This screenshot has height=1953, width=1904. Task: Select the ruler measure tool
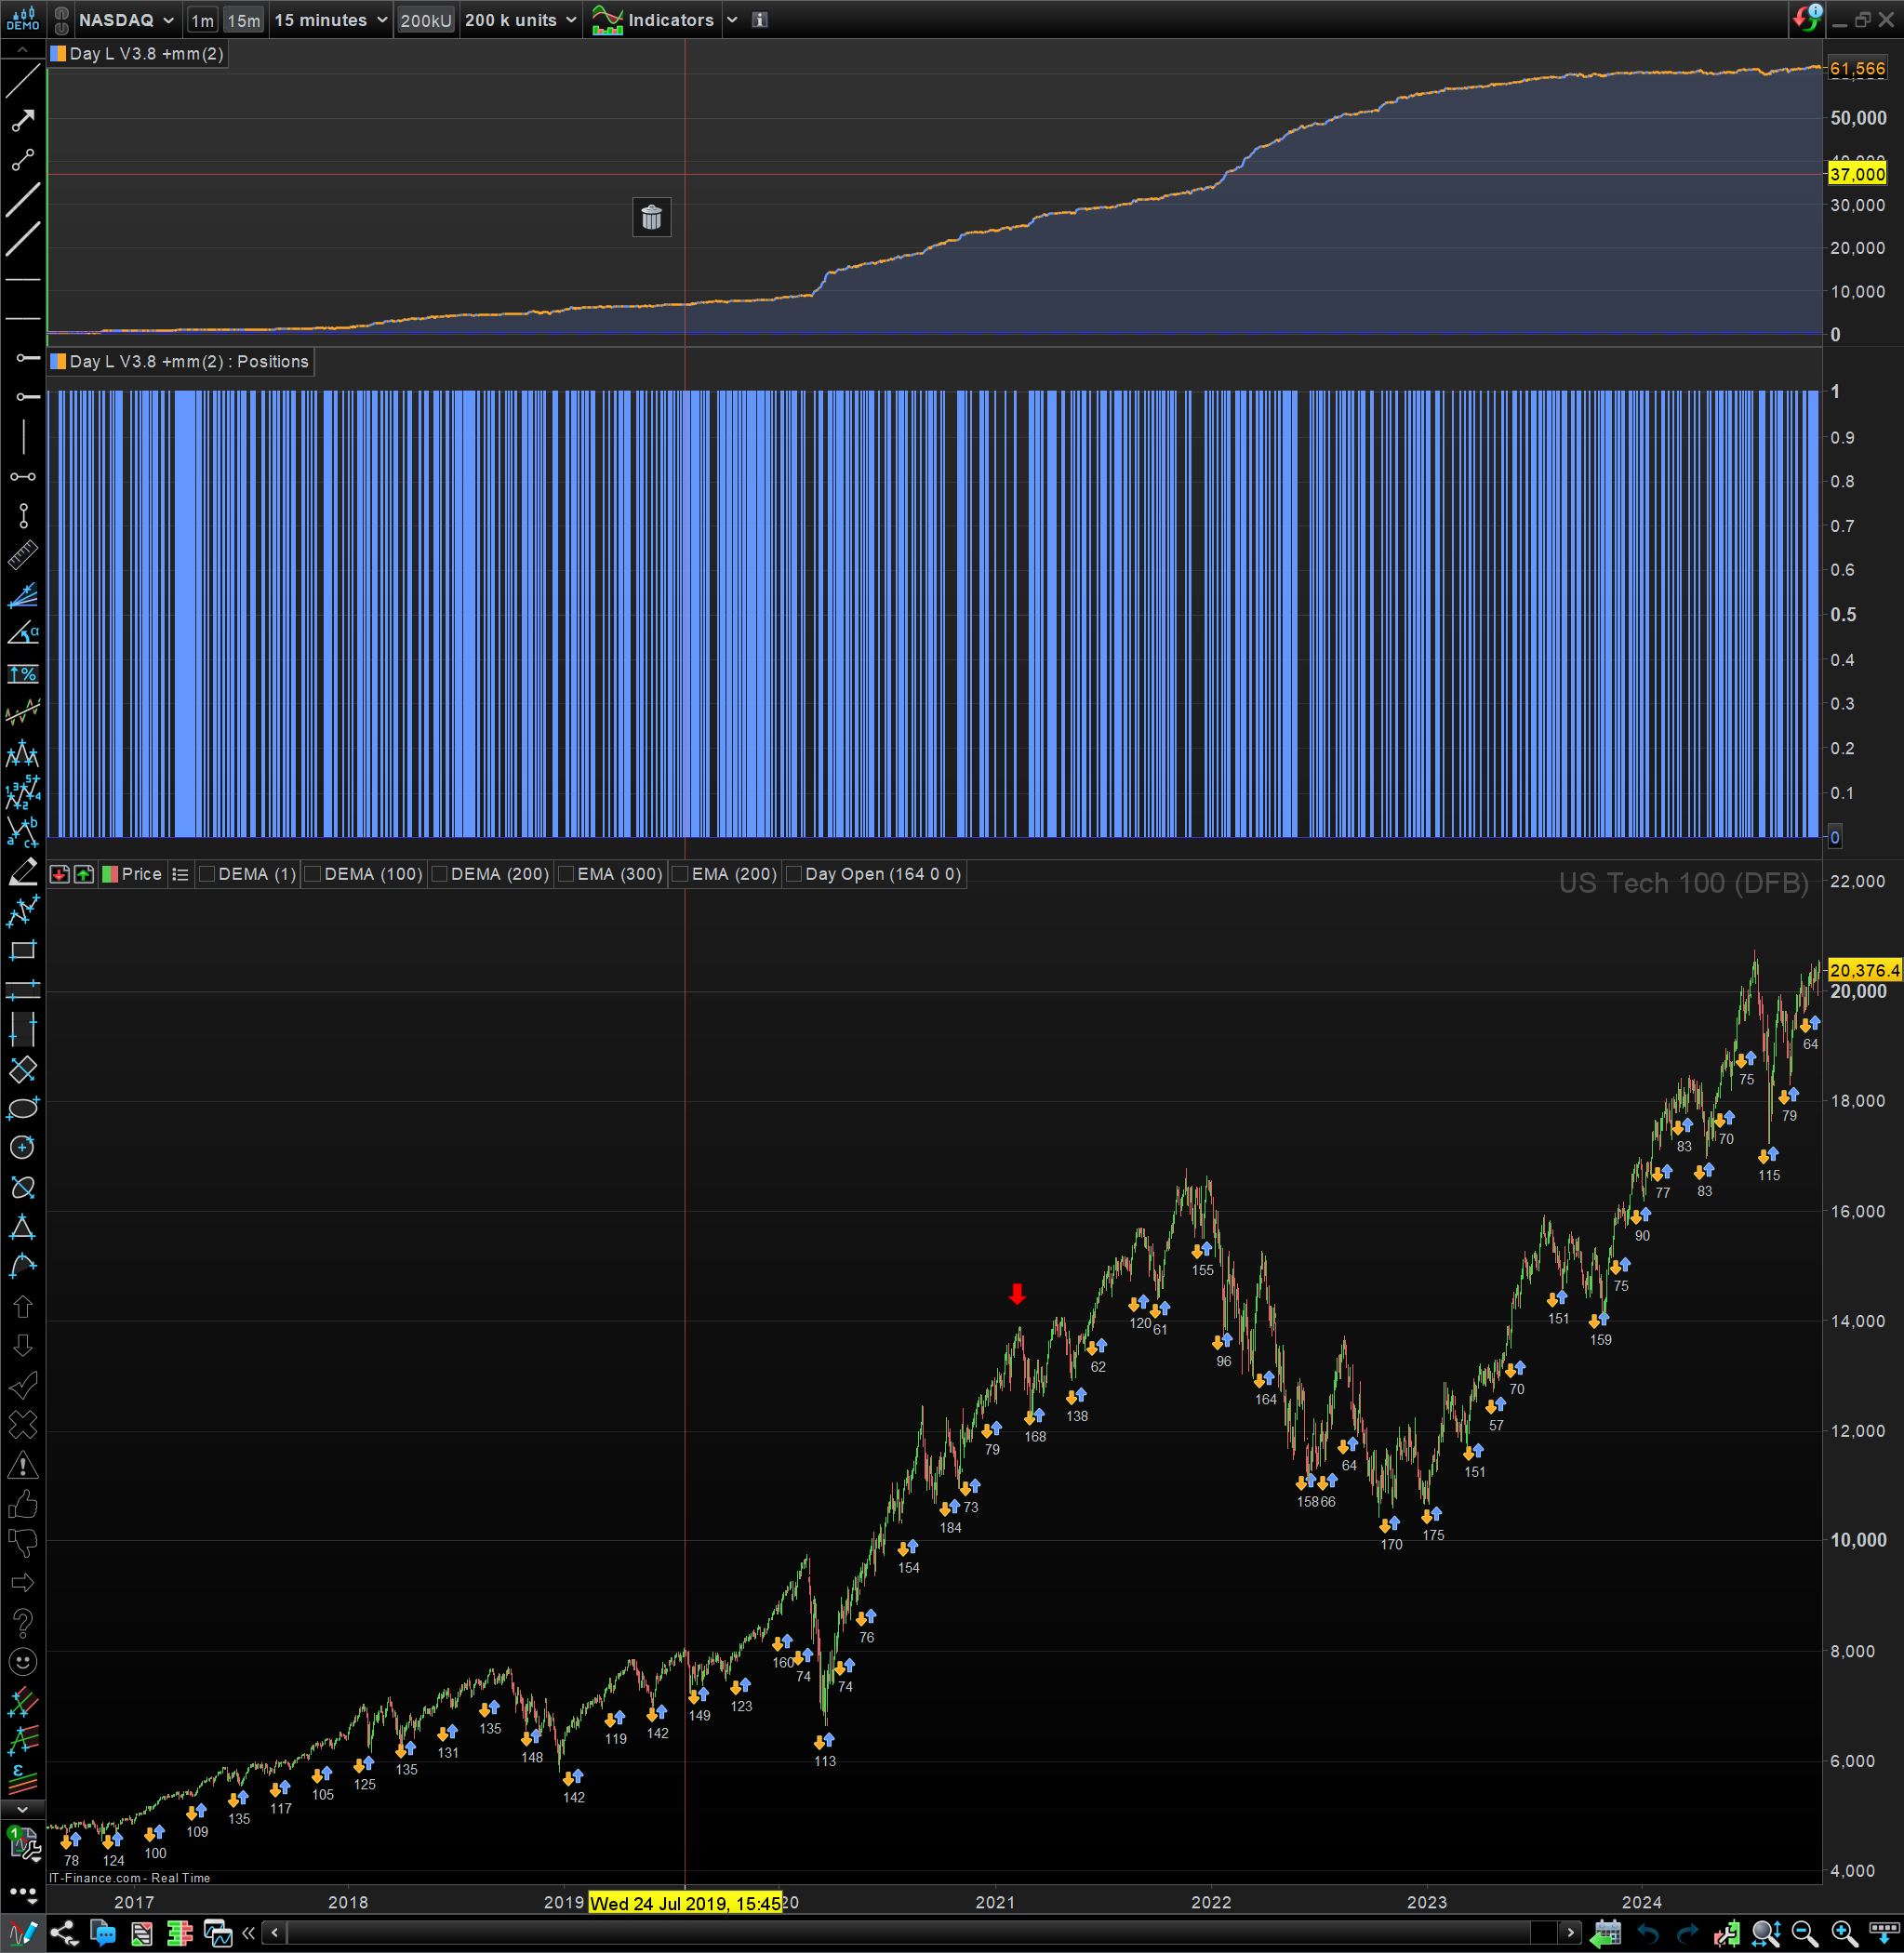[x=22, y=555]
